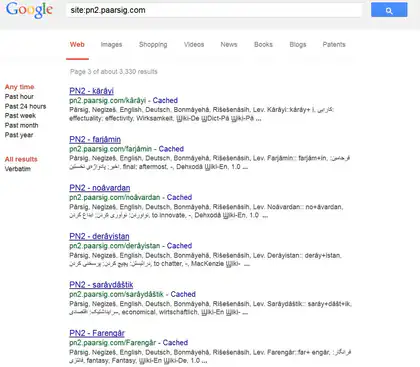This screenshot has height=367, width=420.
Task: Open the PN2 - farjāmin result
Action: click(95, 139)
